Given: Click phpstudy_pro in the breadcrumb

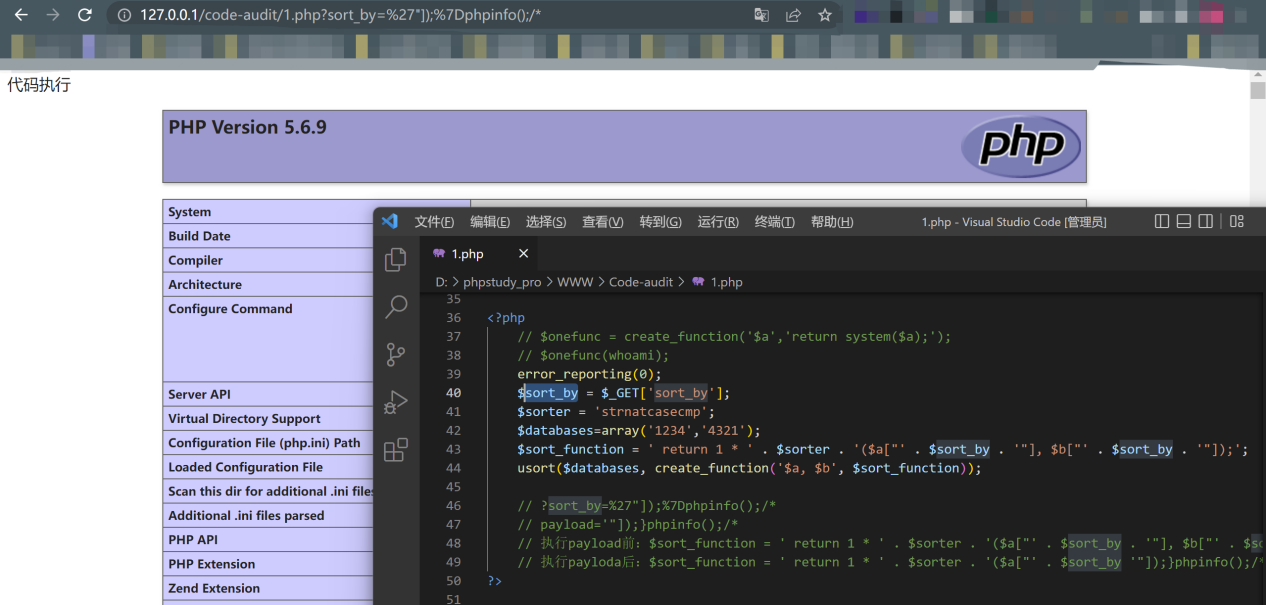Looking at the screenshot, I should coord(502,282).
